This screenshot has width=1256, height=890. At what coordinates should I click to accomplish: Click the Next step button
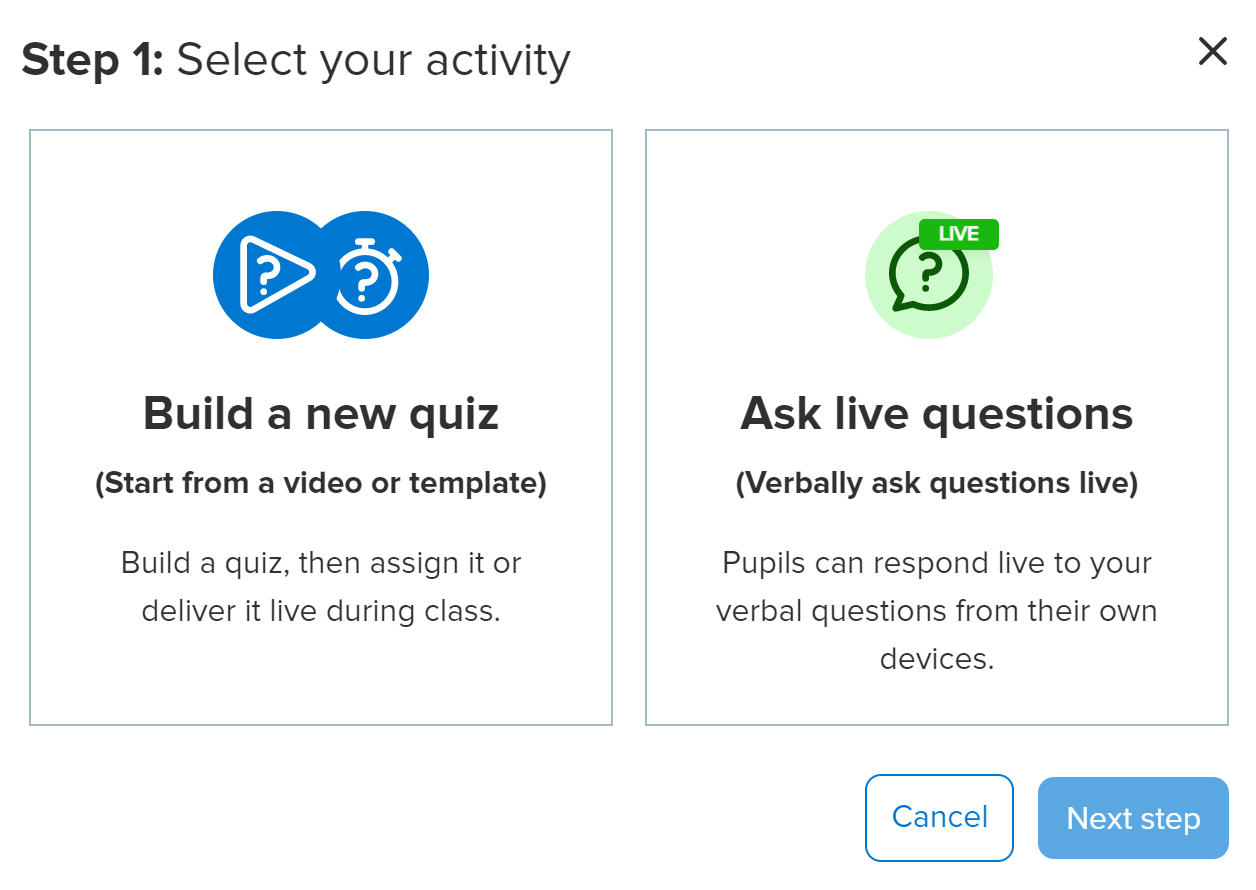coord(1132,817)
